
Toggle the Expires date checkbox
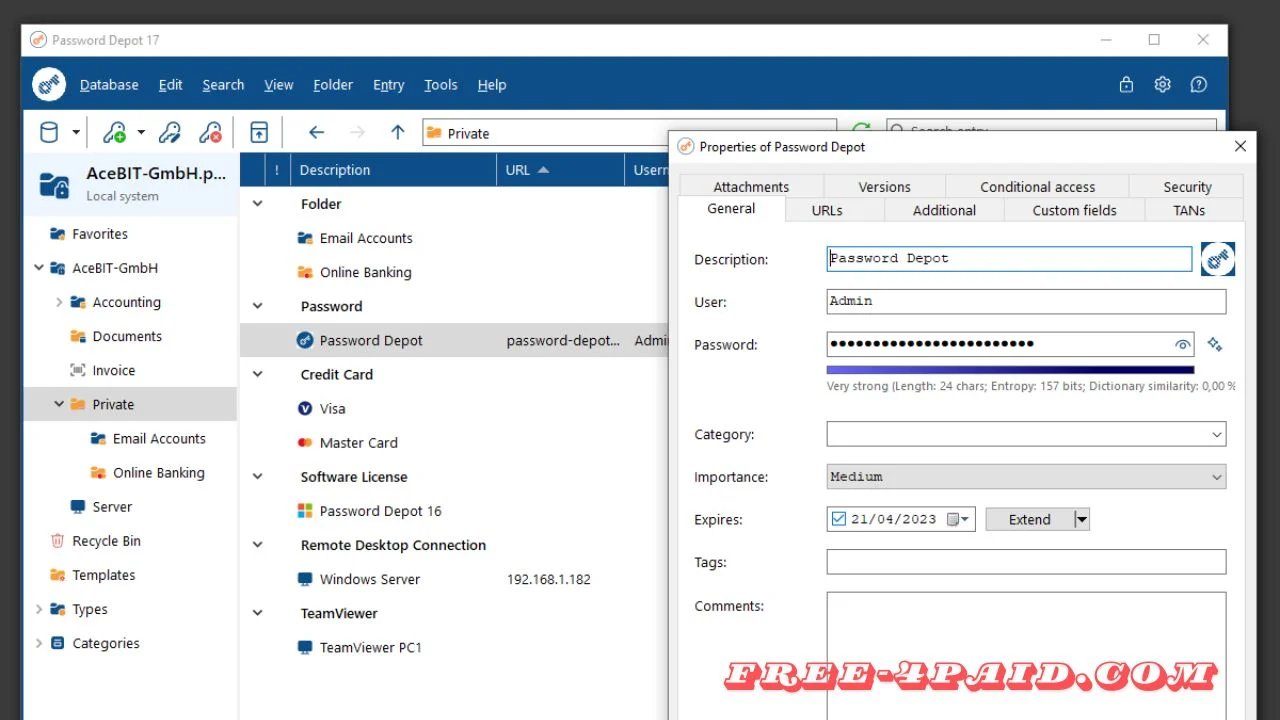(x=838, y=519)
